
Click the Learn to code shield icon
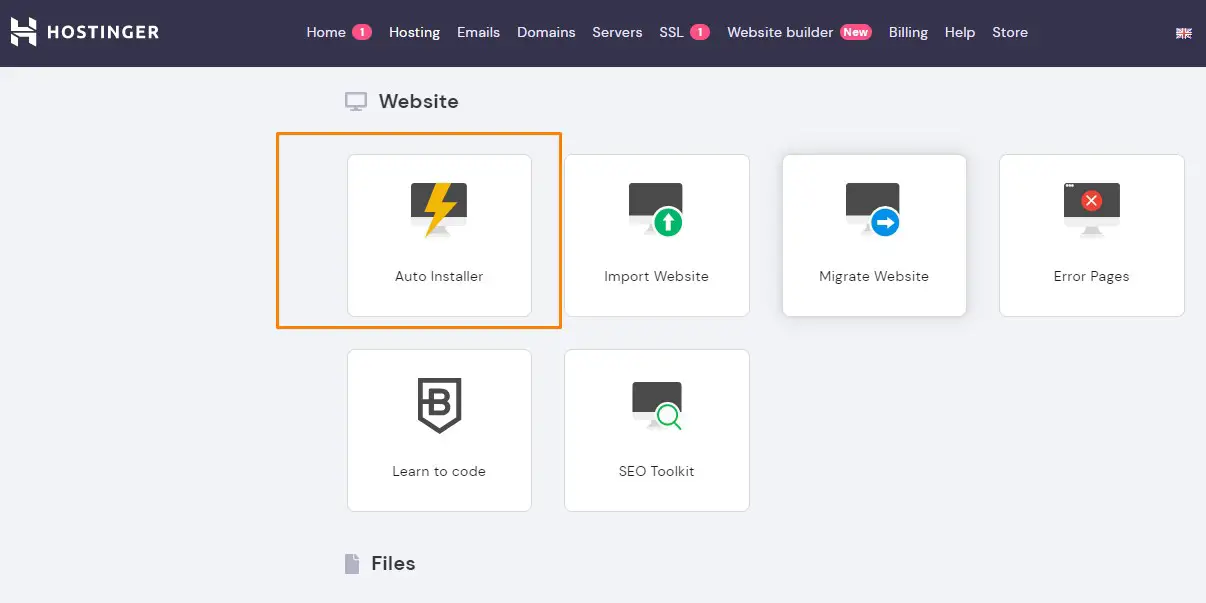[439, 405]
